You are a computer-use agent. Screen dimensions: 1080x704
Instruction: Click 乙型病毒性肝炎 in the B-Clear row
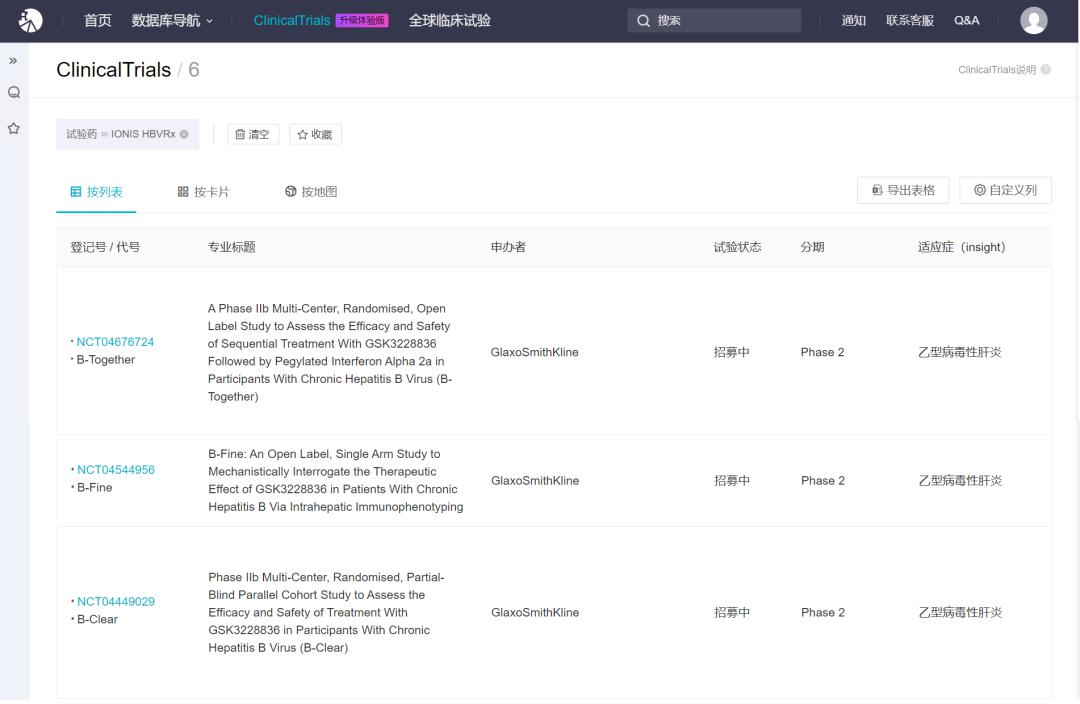(x=960, y=612)
